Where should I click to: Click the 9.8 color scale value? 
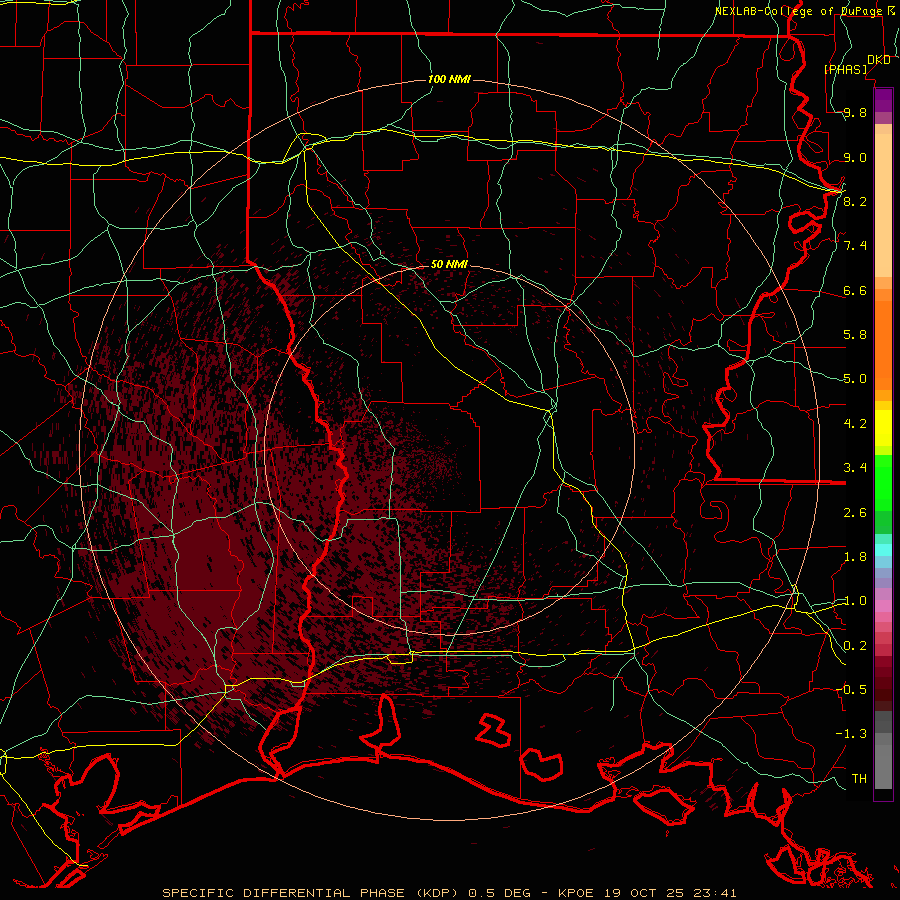click(855, 112)
